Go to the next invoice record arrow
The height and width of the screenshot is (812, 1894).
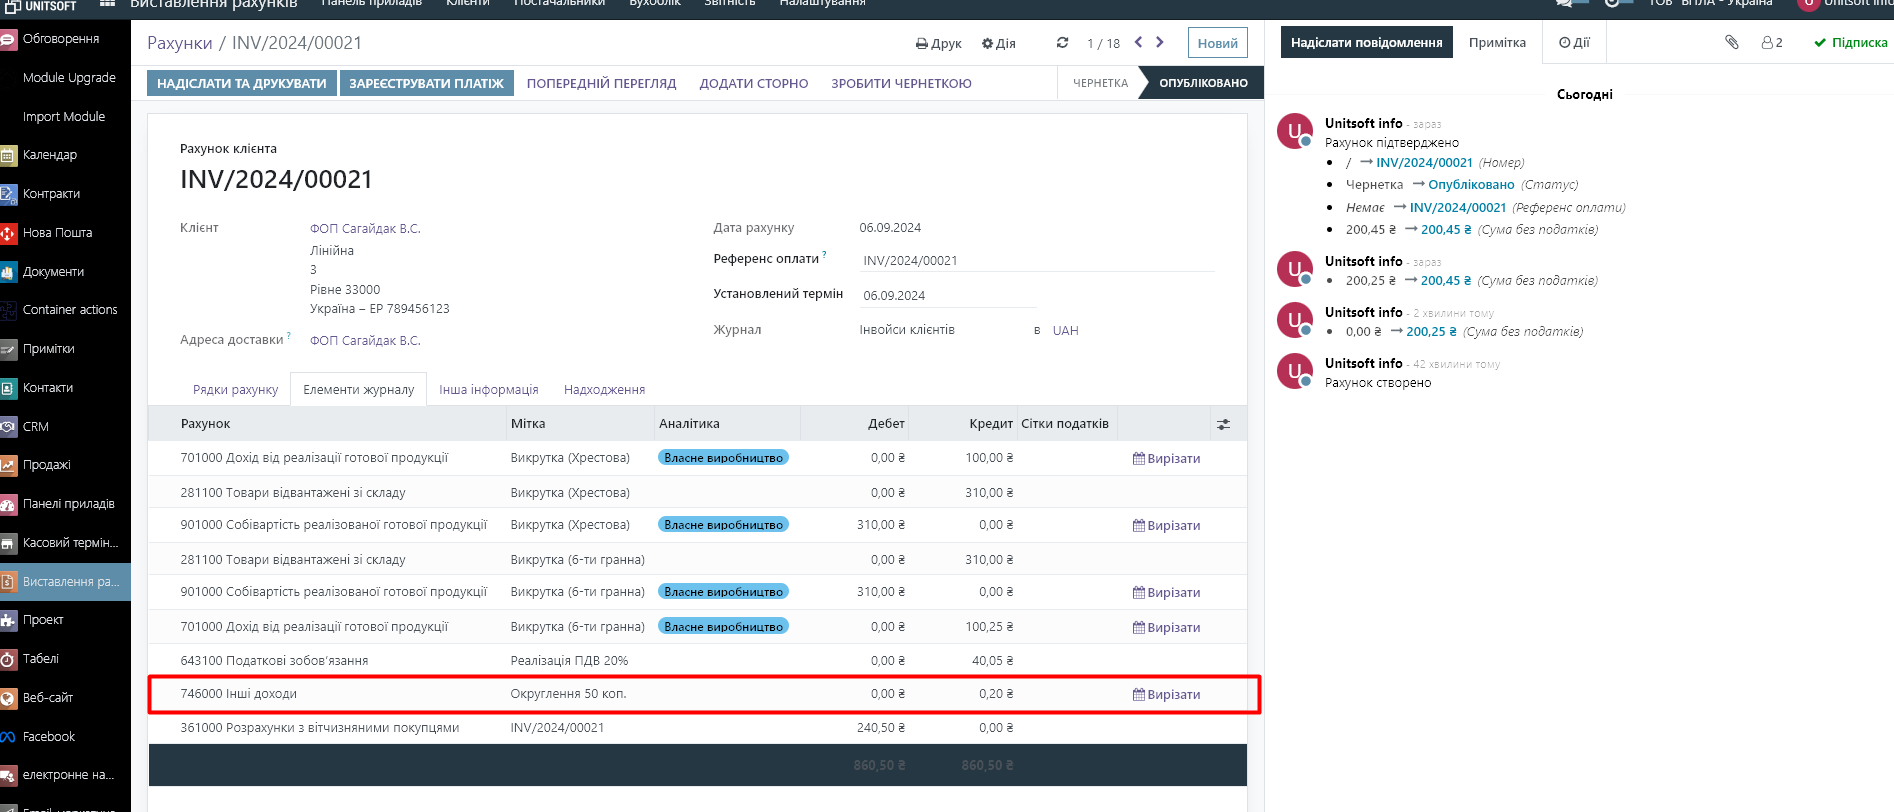(1160, 42)
